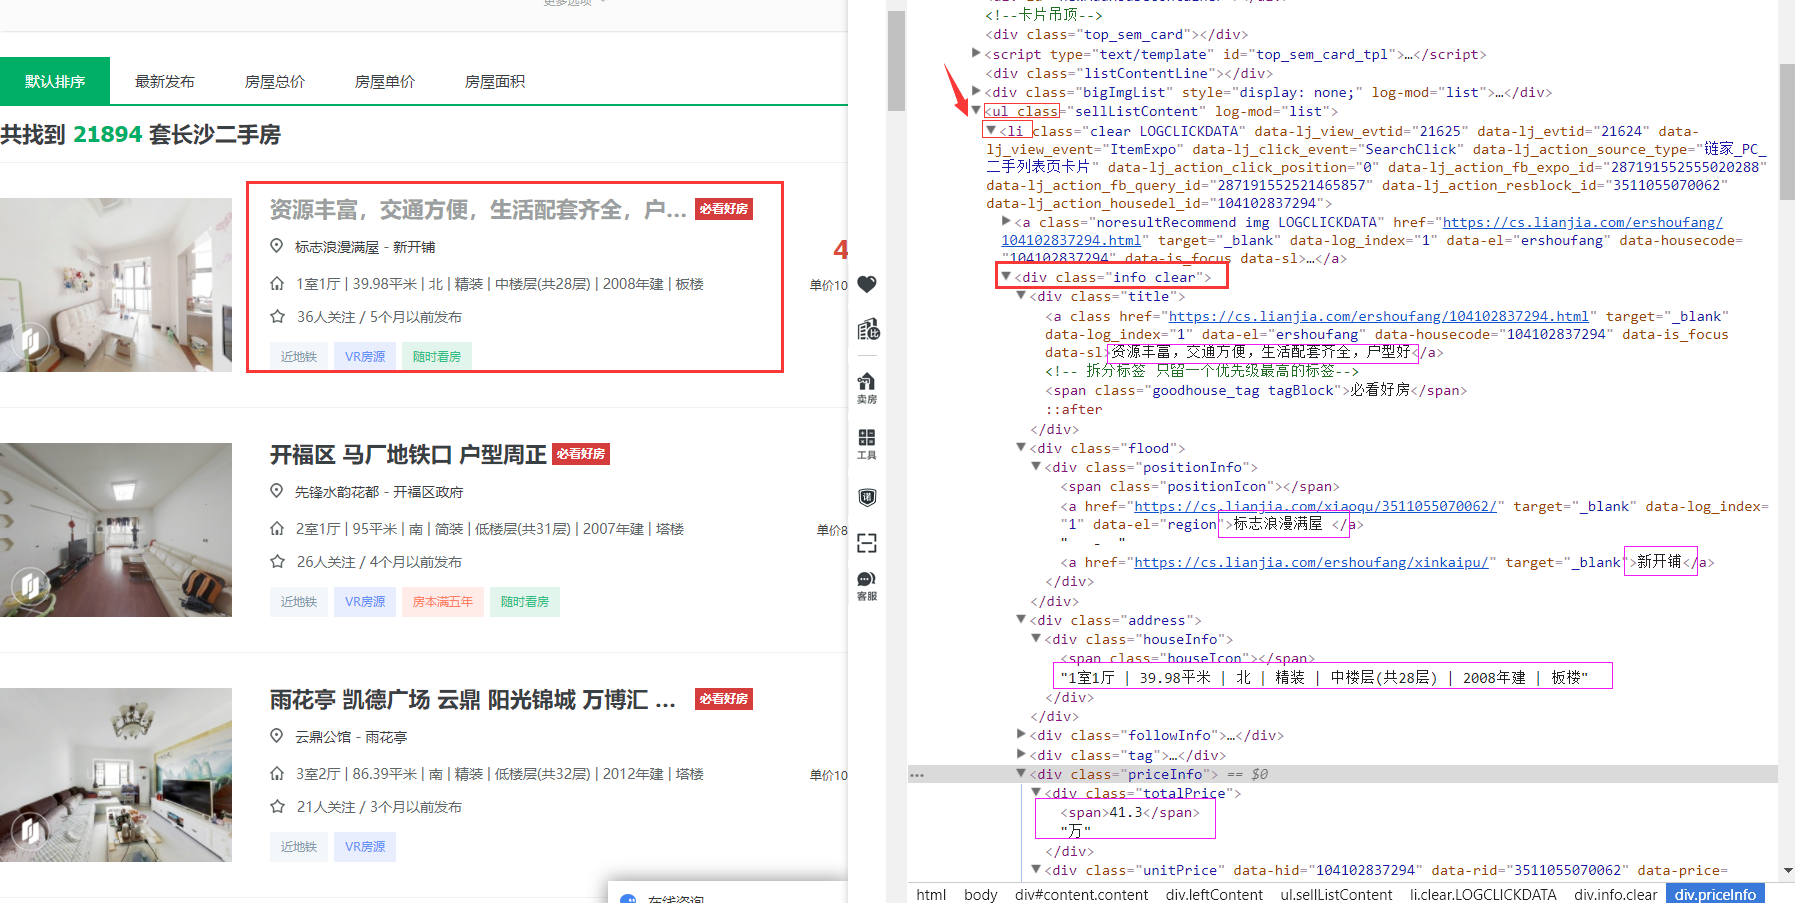Select div.info.clear breadcrumb item
Image resolution: width=1795 pixels, height=903 pixels.
coord(1615,894)
